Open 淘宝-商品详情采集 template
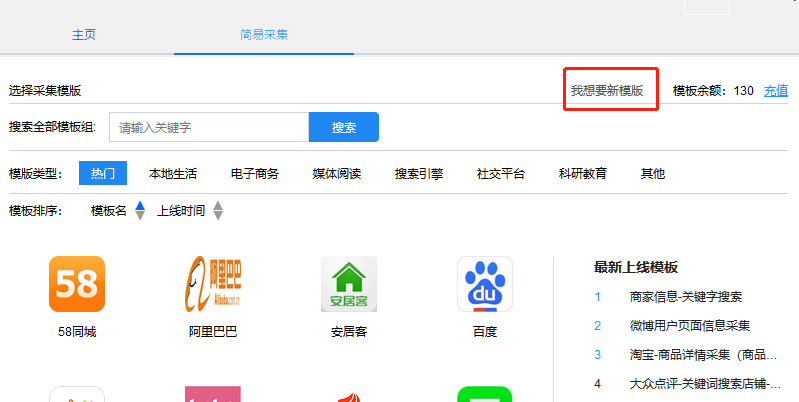The height and width of the screenshot is (402, 799). click(x=703, y=355)
